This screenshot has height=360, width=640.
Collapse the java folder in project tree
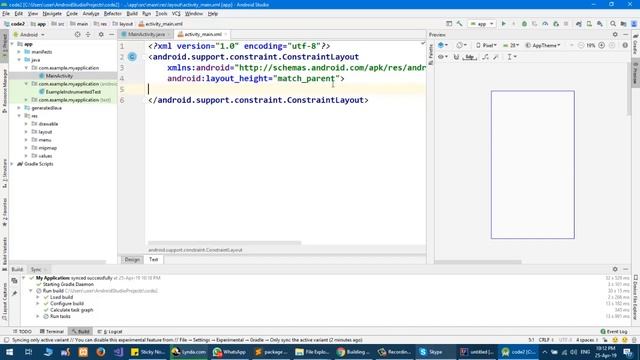(x=19, y=60)
